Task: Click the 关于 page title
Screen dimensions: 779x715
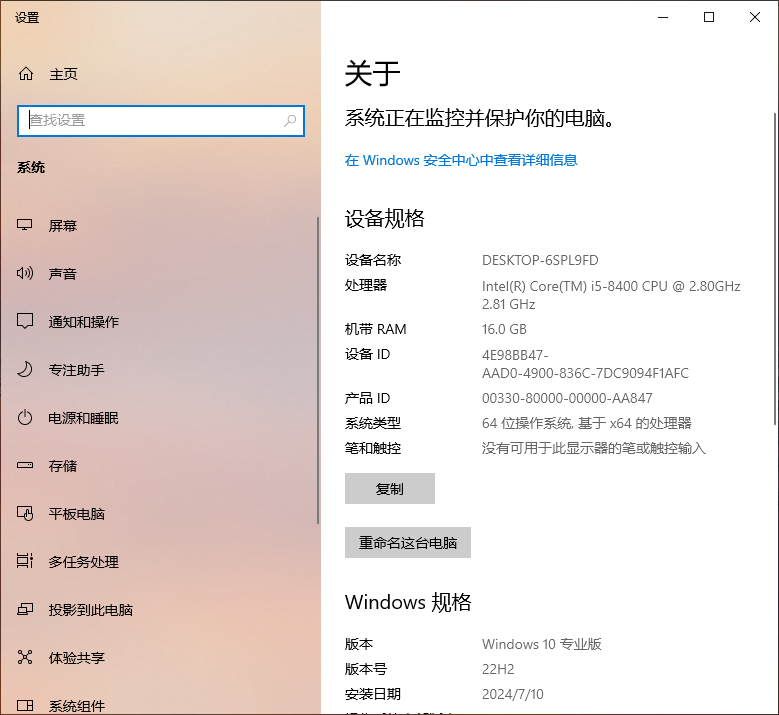Action: coord(373,74)
